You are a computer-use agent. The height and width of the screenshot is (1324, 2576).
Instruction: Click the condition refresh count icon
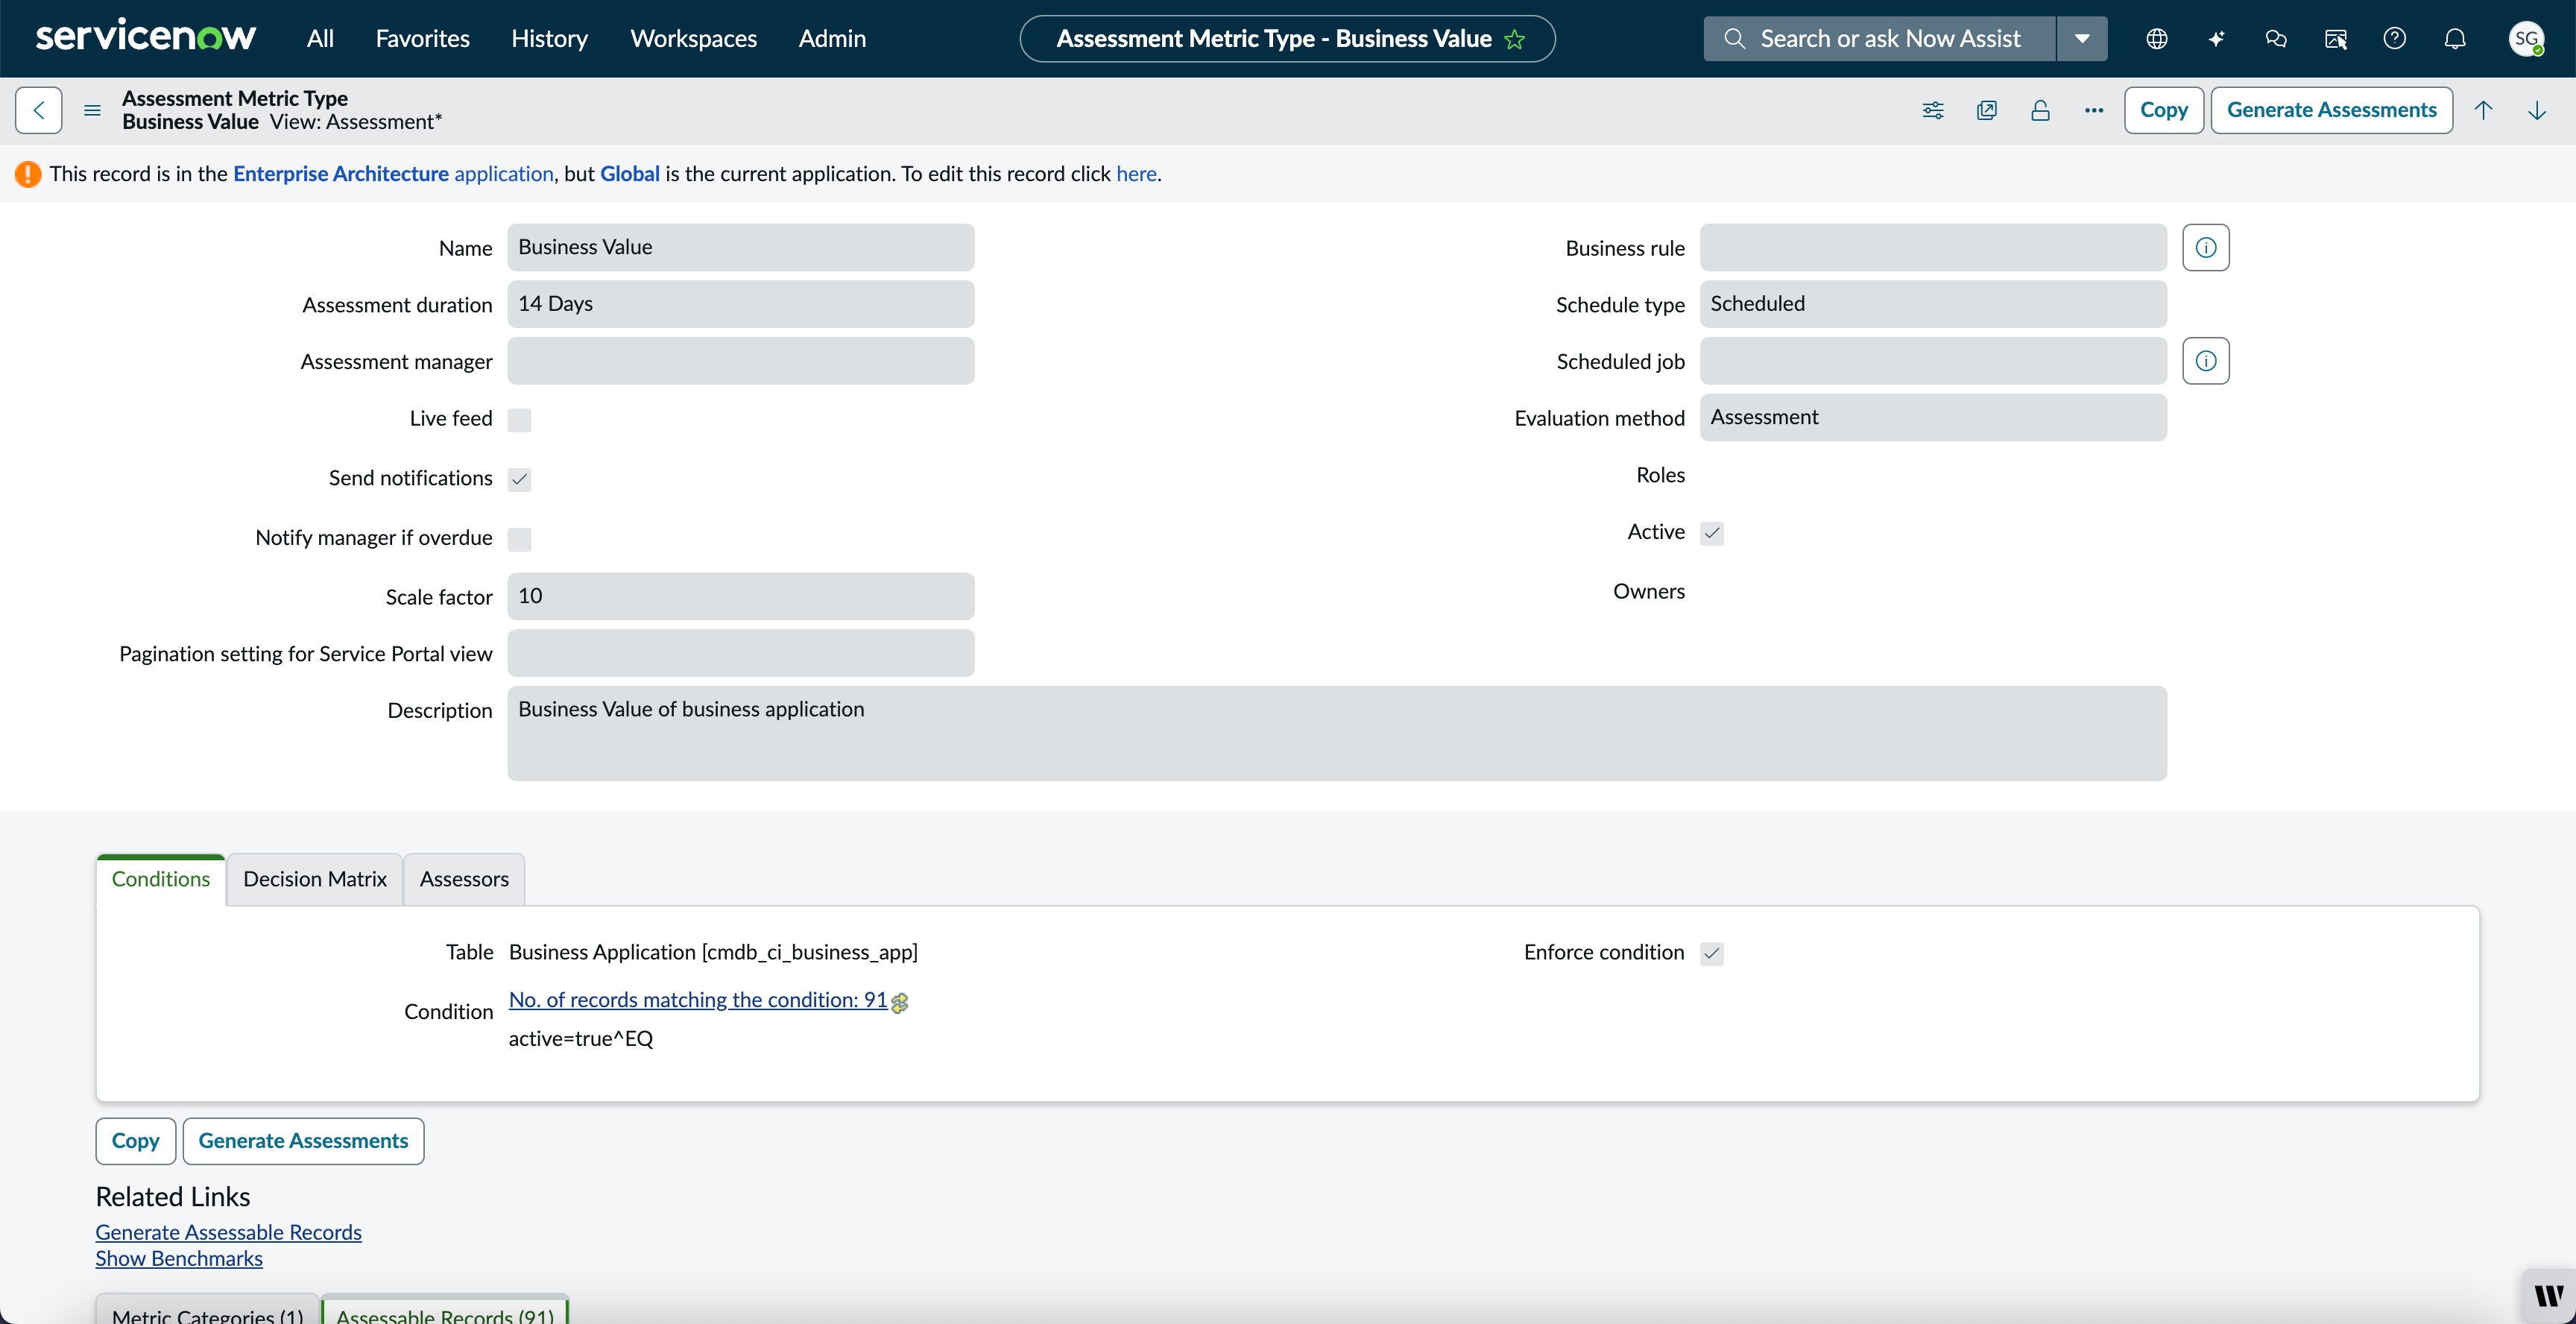[x=900, y=1002]
